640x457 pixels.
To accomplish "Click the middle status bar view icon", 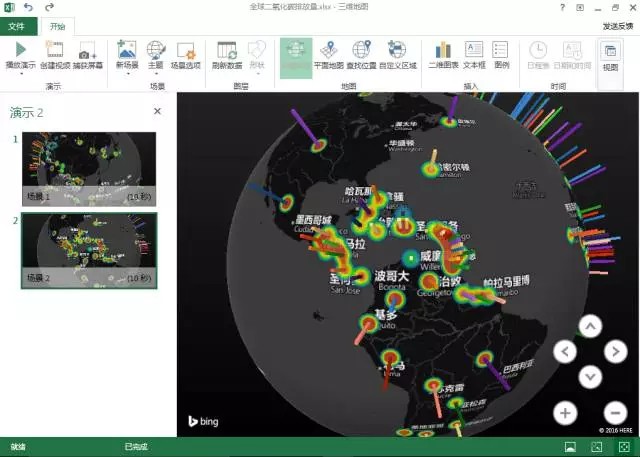I will pos(597,447).
